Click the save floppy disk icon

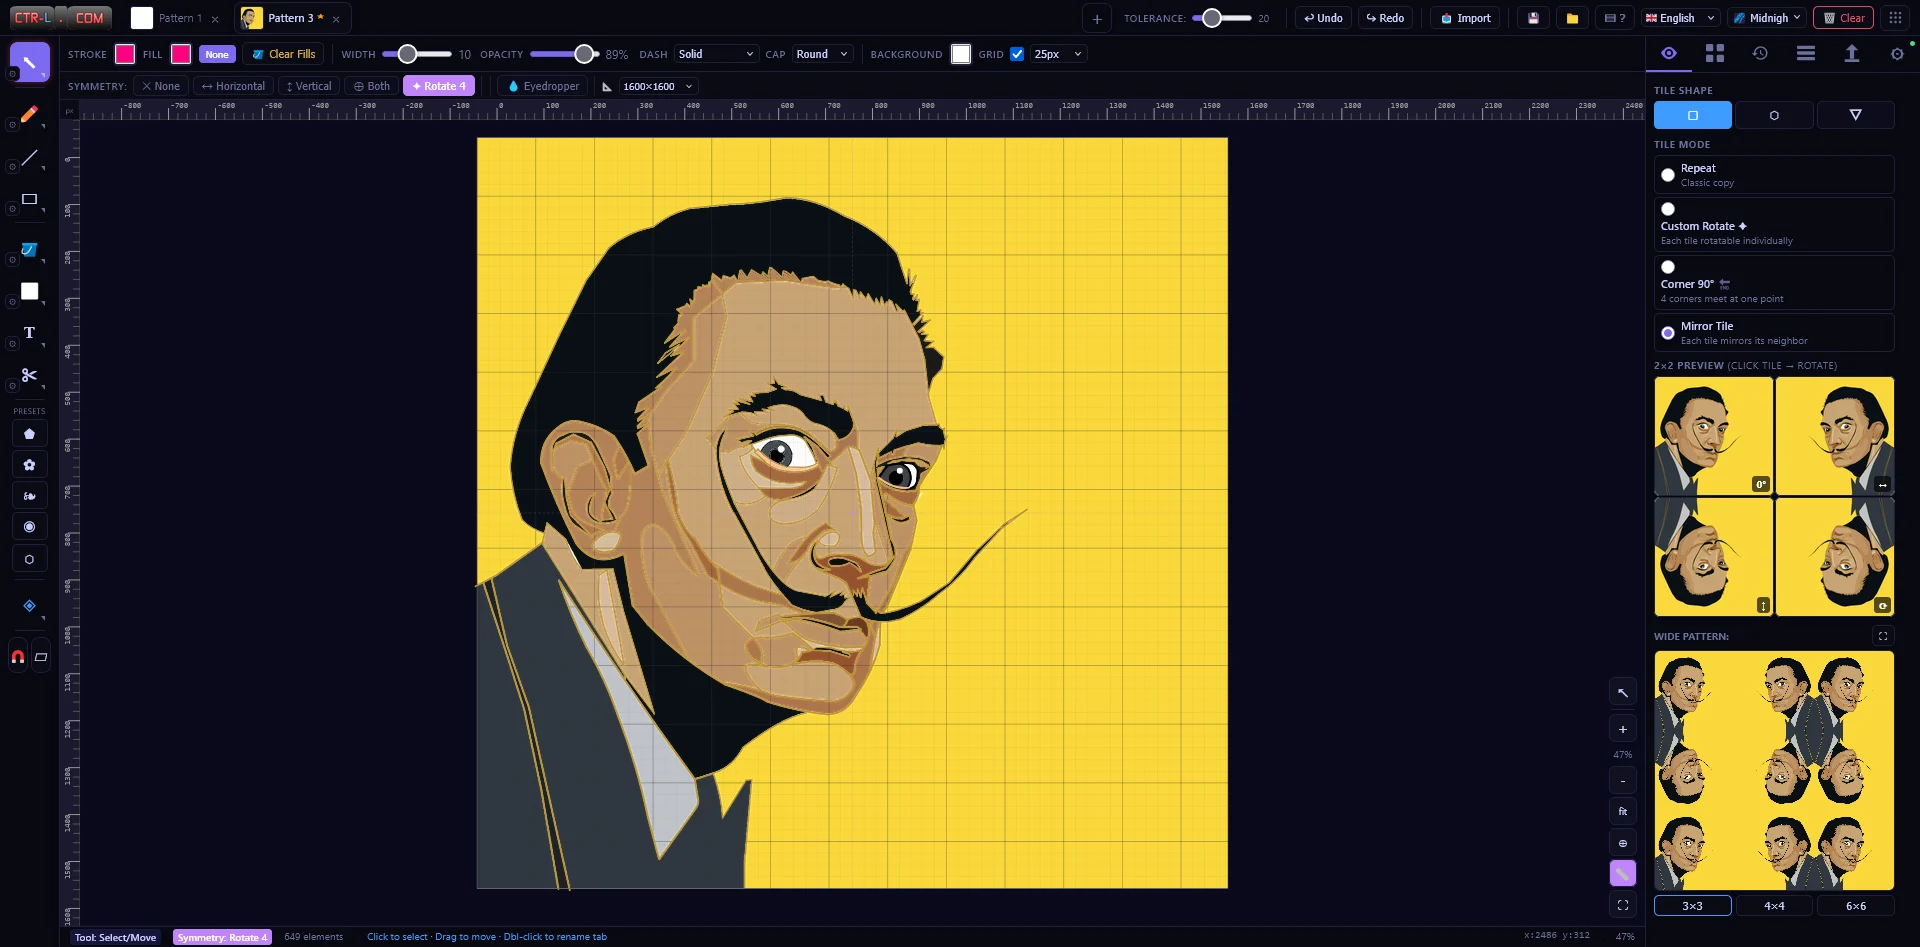[1533, 18]
